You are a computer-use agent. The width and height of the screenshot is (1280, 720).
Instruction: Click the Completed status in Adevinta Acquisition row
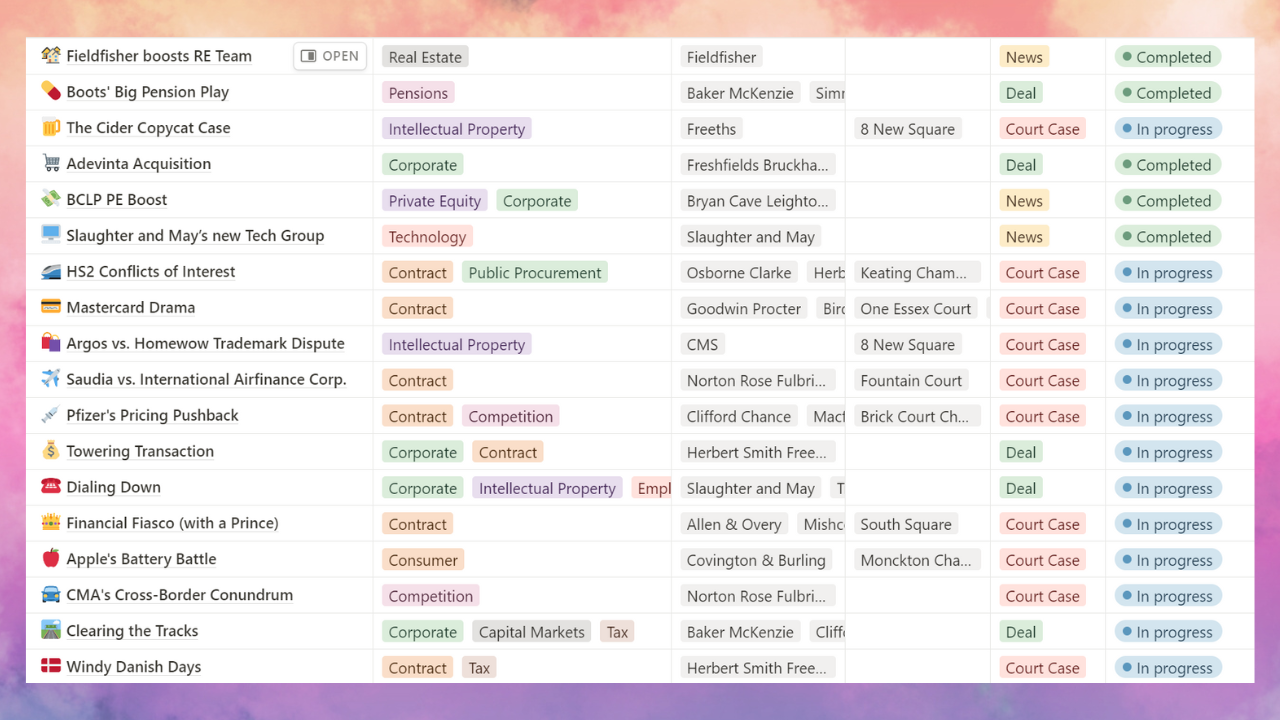tap(1168, 165)
